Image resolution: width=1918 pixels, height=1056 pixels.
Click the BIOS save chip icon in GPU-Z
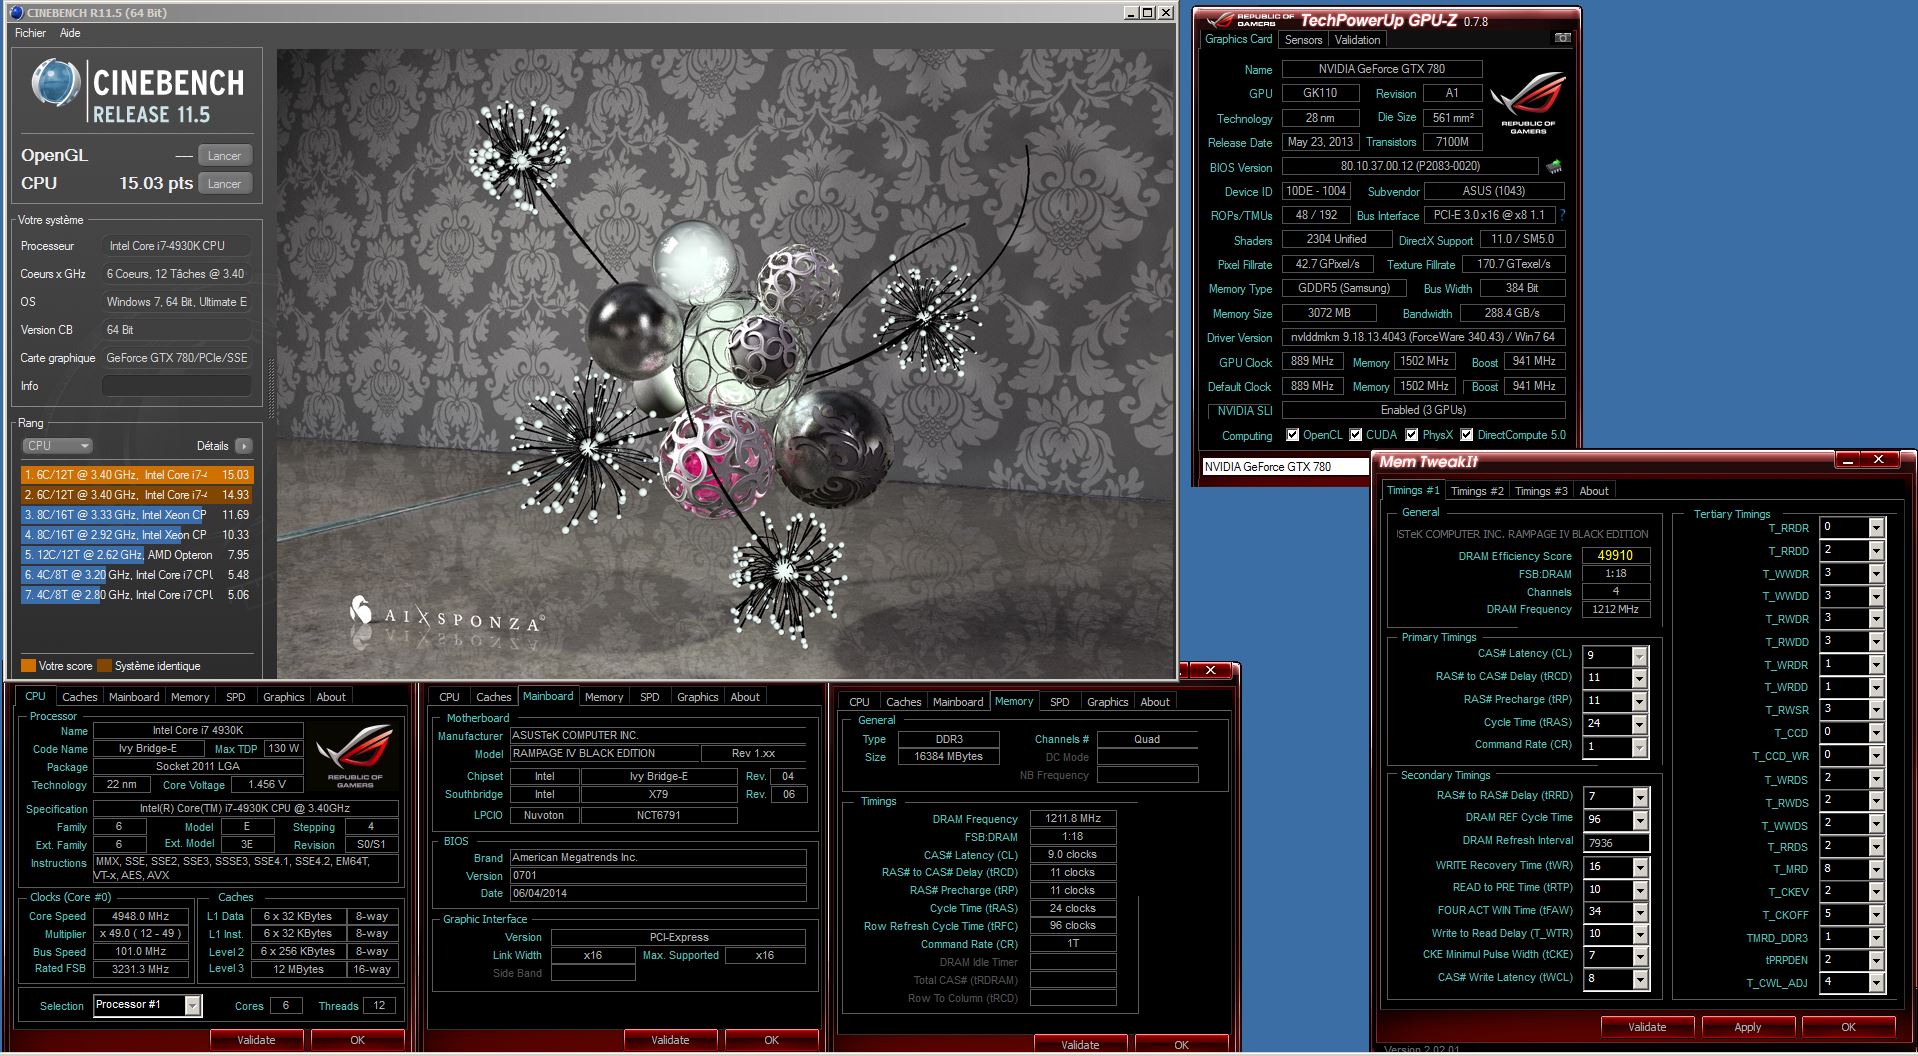coord(1554,167)
